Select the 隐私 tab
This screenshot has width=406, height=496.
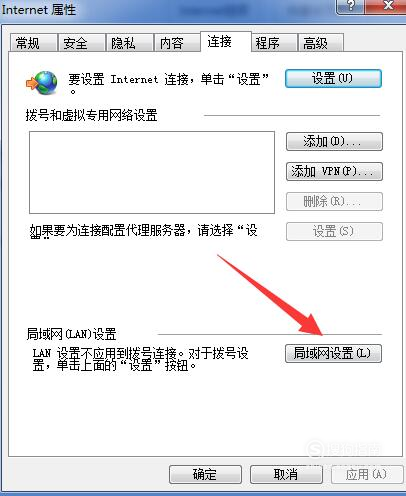point(129,43)
